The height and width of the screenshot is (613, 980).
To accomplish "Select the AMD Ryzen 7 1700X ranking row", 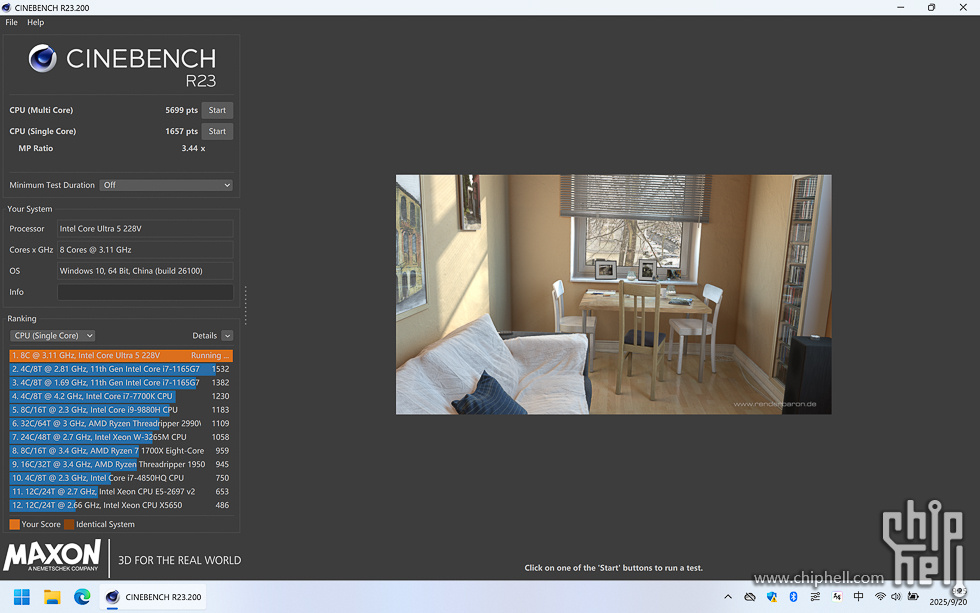I will tap(121, 451).
